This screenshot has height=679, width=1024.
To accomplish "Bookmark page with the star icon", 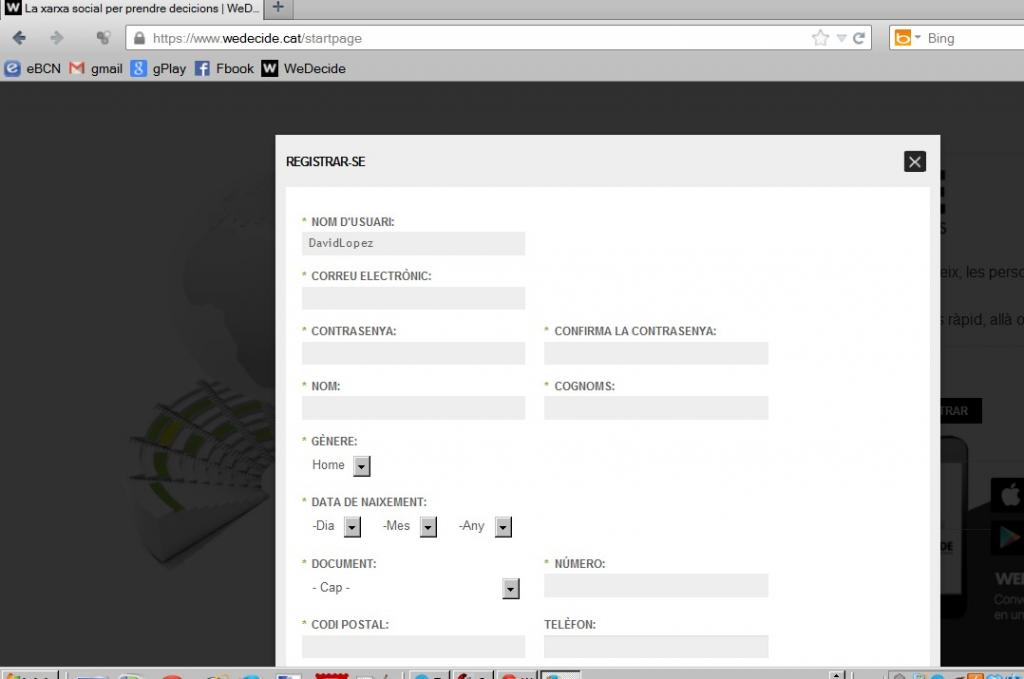I will [820, 38].
